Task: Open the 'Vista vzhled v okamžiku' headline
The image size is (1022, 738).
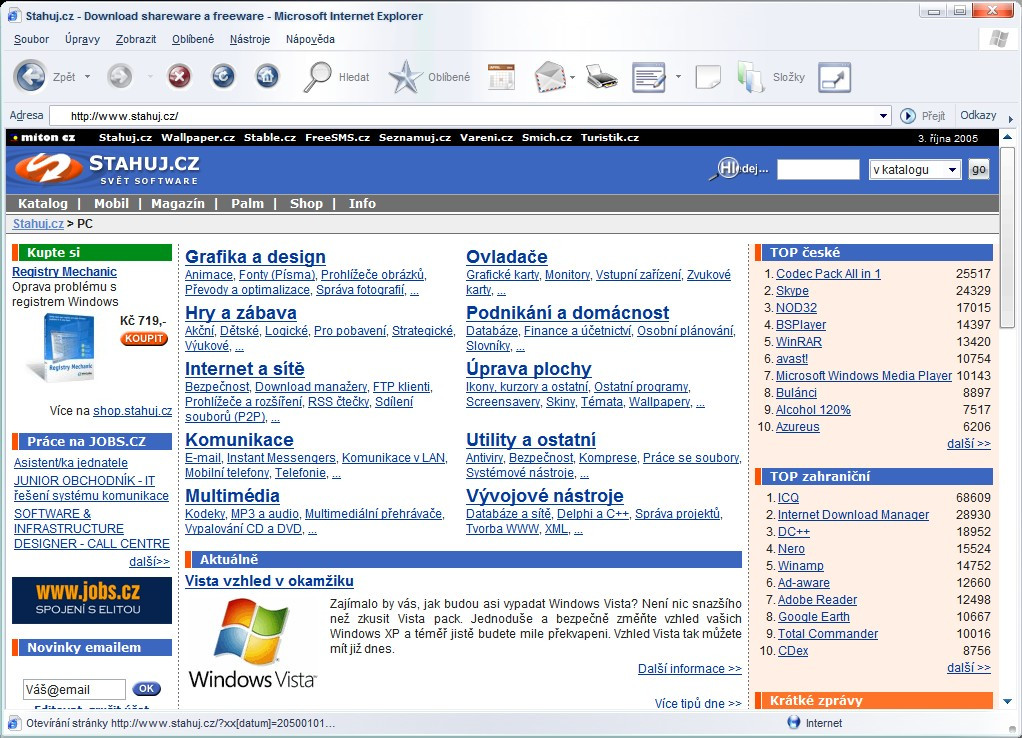Action: click(x=269, y=581)
